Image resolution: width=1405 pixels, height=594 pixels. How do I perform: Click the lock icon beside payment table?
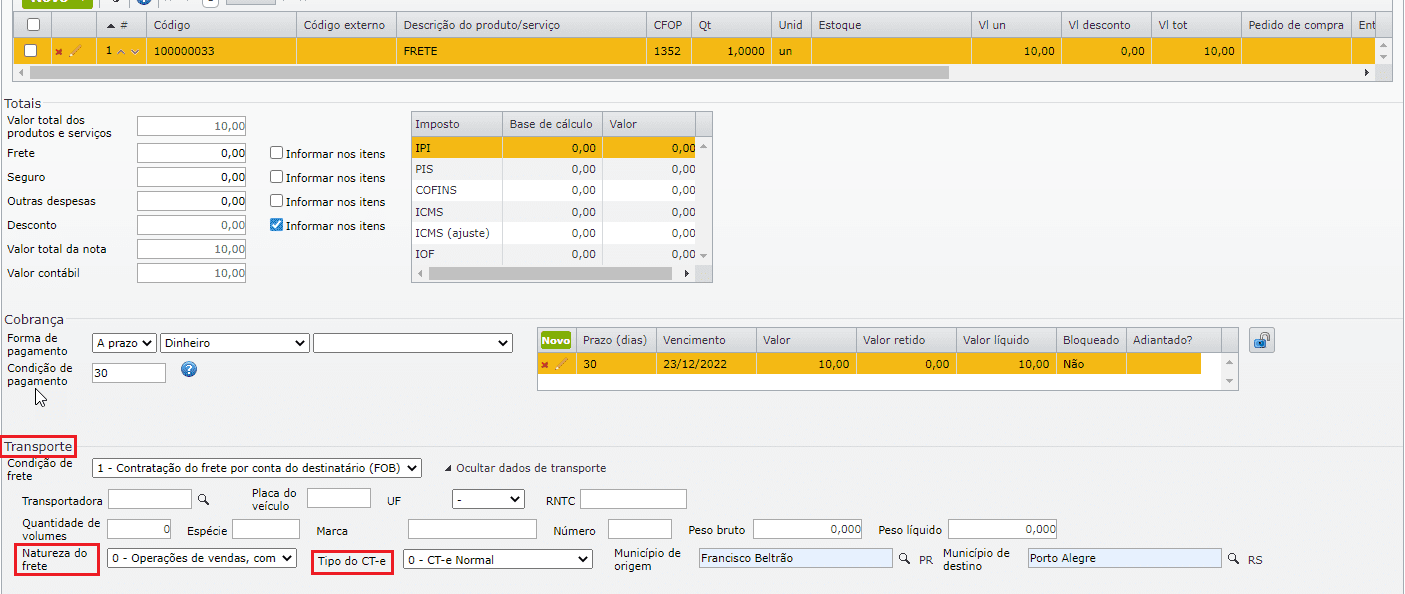1262,341
